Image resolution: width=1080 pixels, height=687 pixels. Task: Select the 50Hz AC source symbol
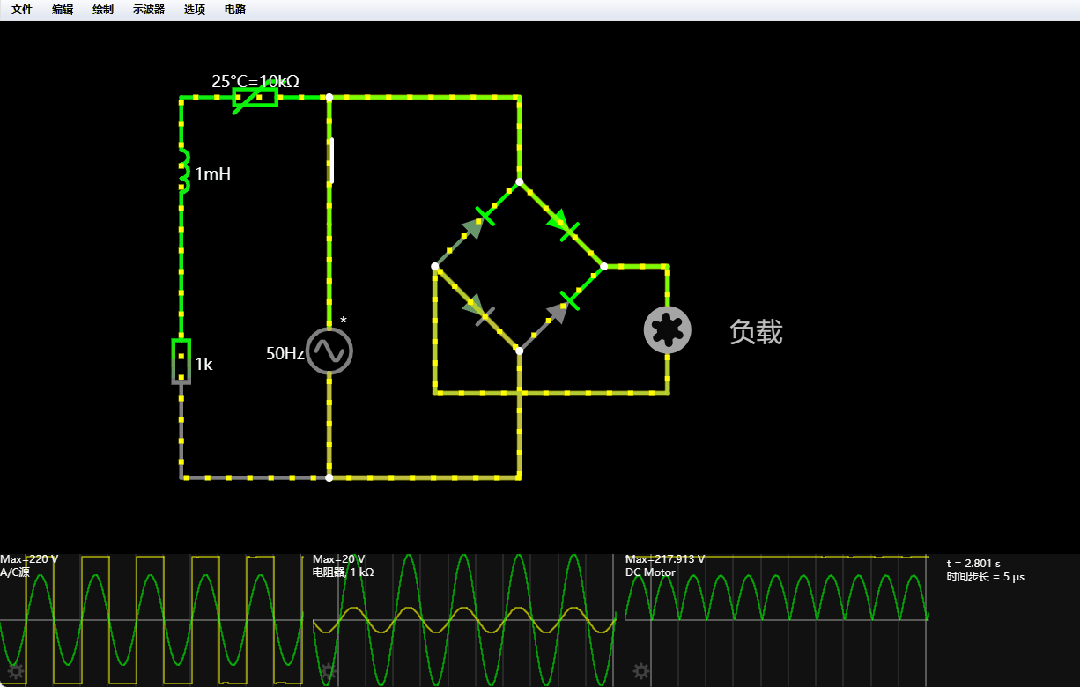pyautogui.click(x=329, y=351)
